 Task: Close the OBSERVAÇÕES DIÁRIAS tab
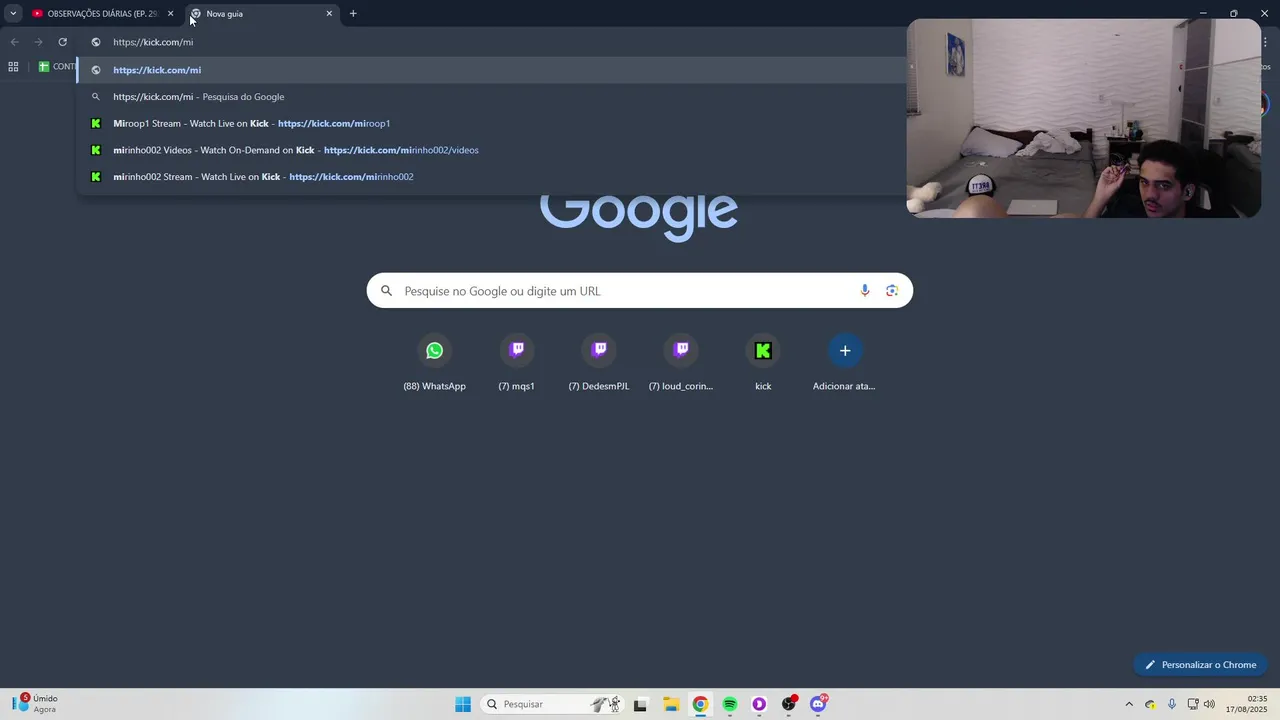tap(170, 14)
